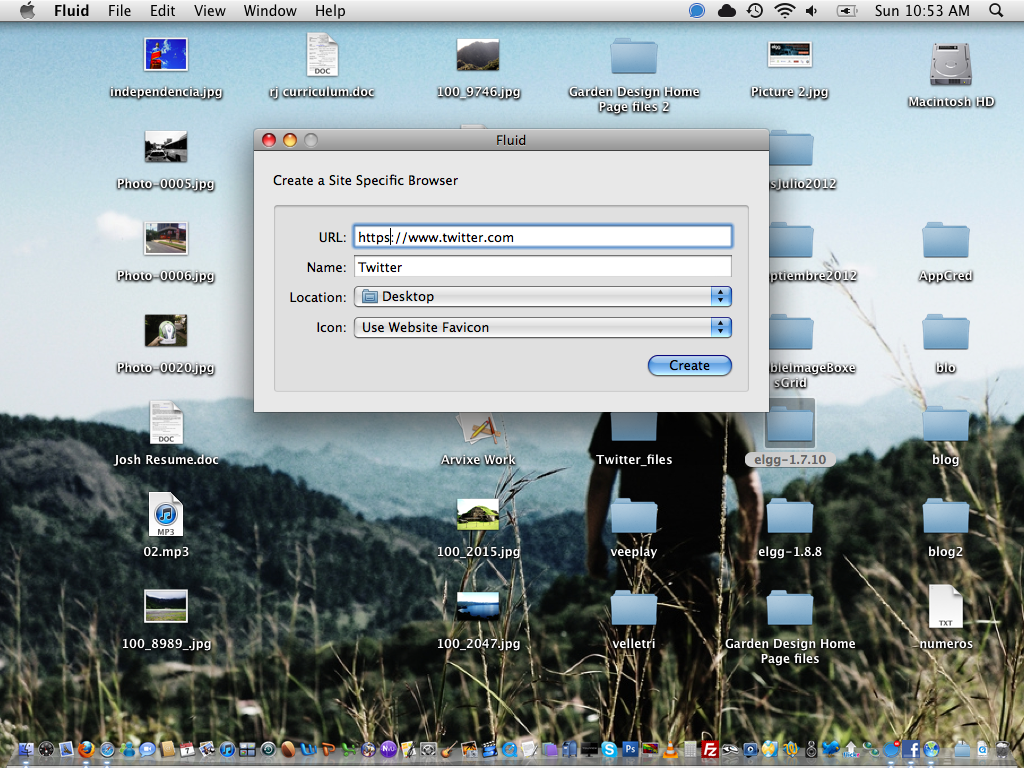Image resolution: width=1024 pixels, height=768 pixels.
Task: Select the elgg-1.8.8 folder
Action: 790,517
